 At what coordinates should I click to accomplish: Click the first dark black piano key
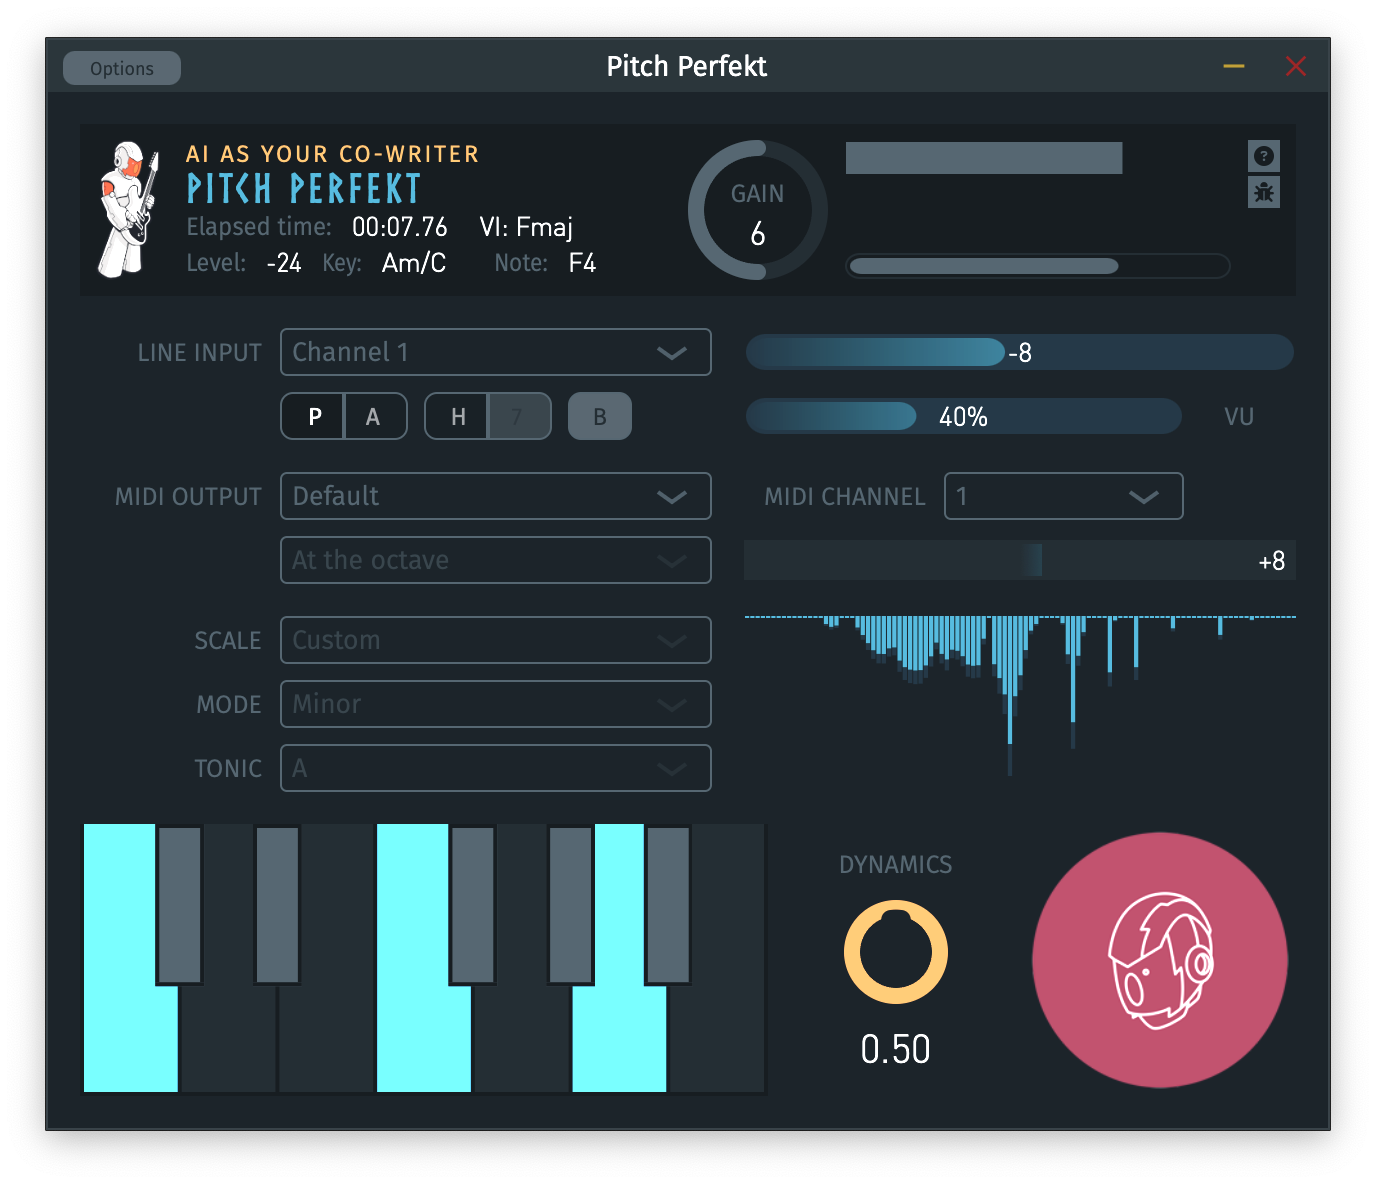180,903
